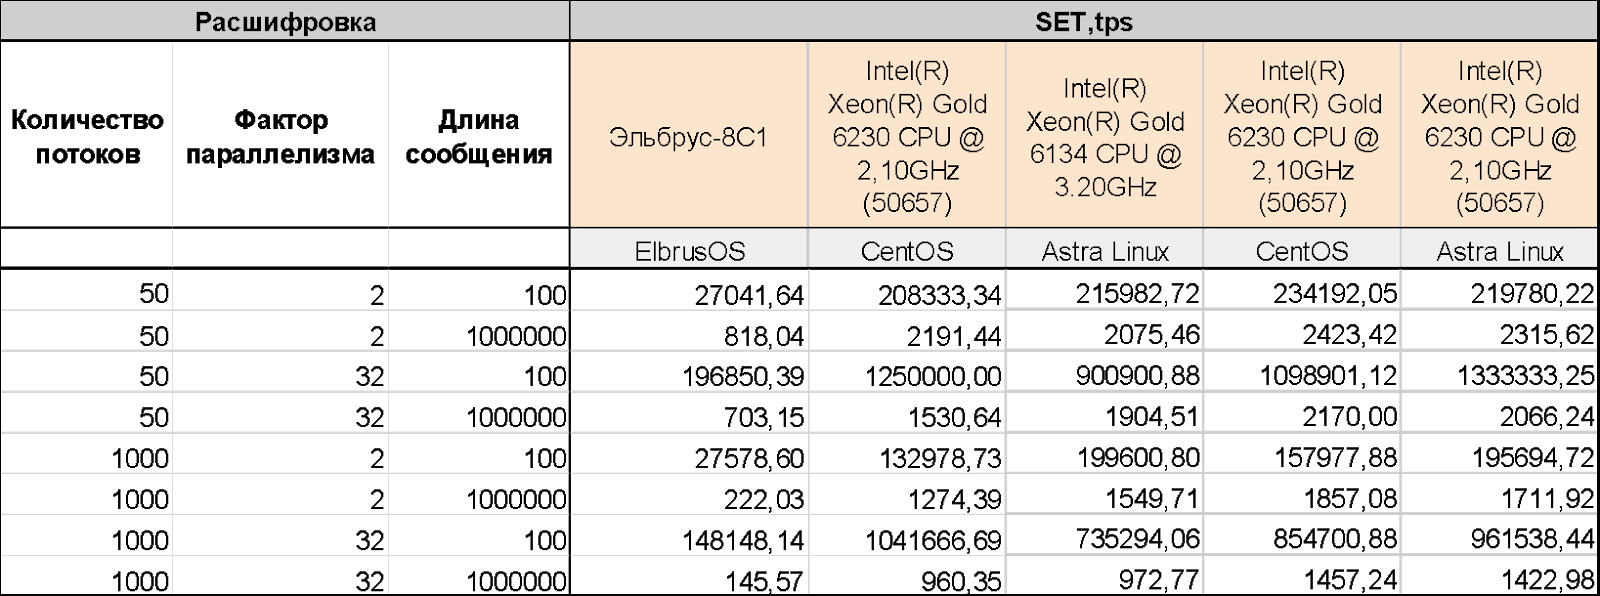Screen dimensions: 1600x596
Task: Click Xeon Gold 6230 cell above the last Astra Linux
Action: tap(1499, 137)
